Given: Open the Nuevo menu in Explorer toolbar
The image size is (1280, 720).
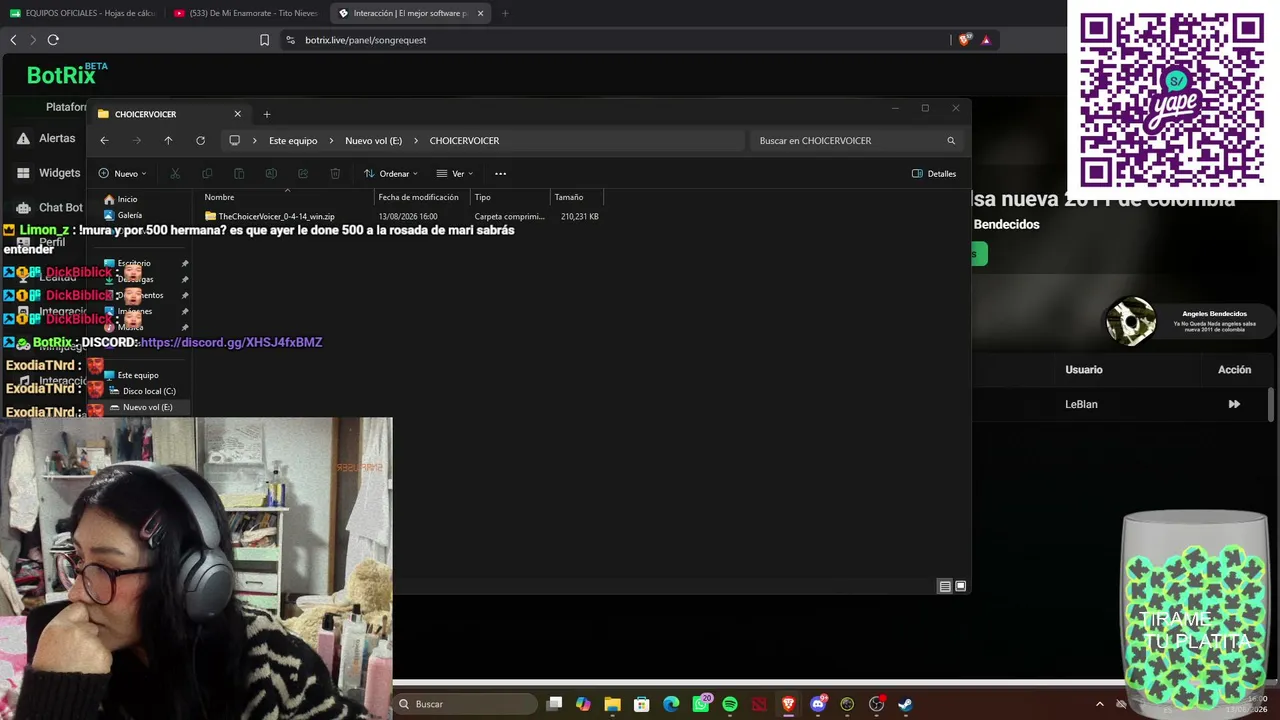Looking at the screenshot, I should 123,174.
